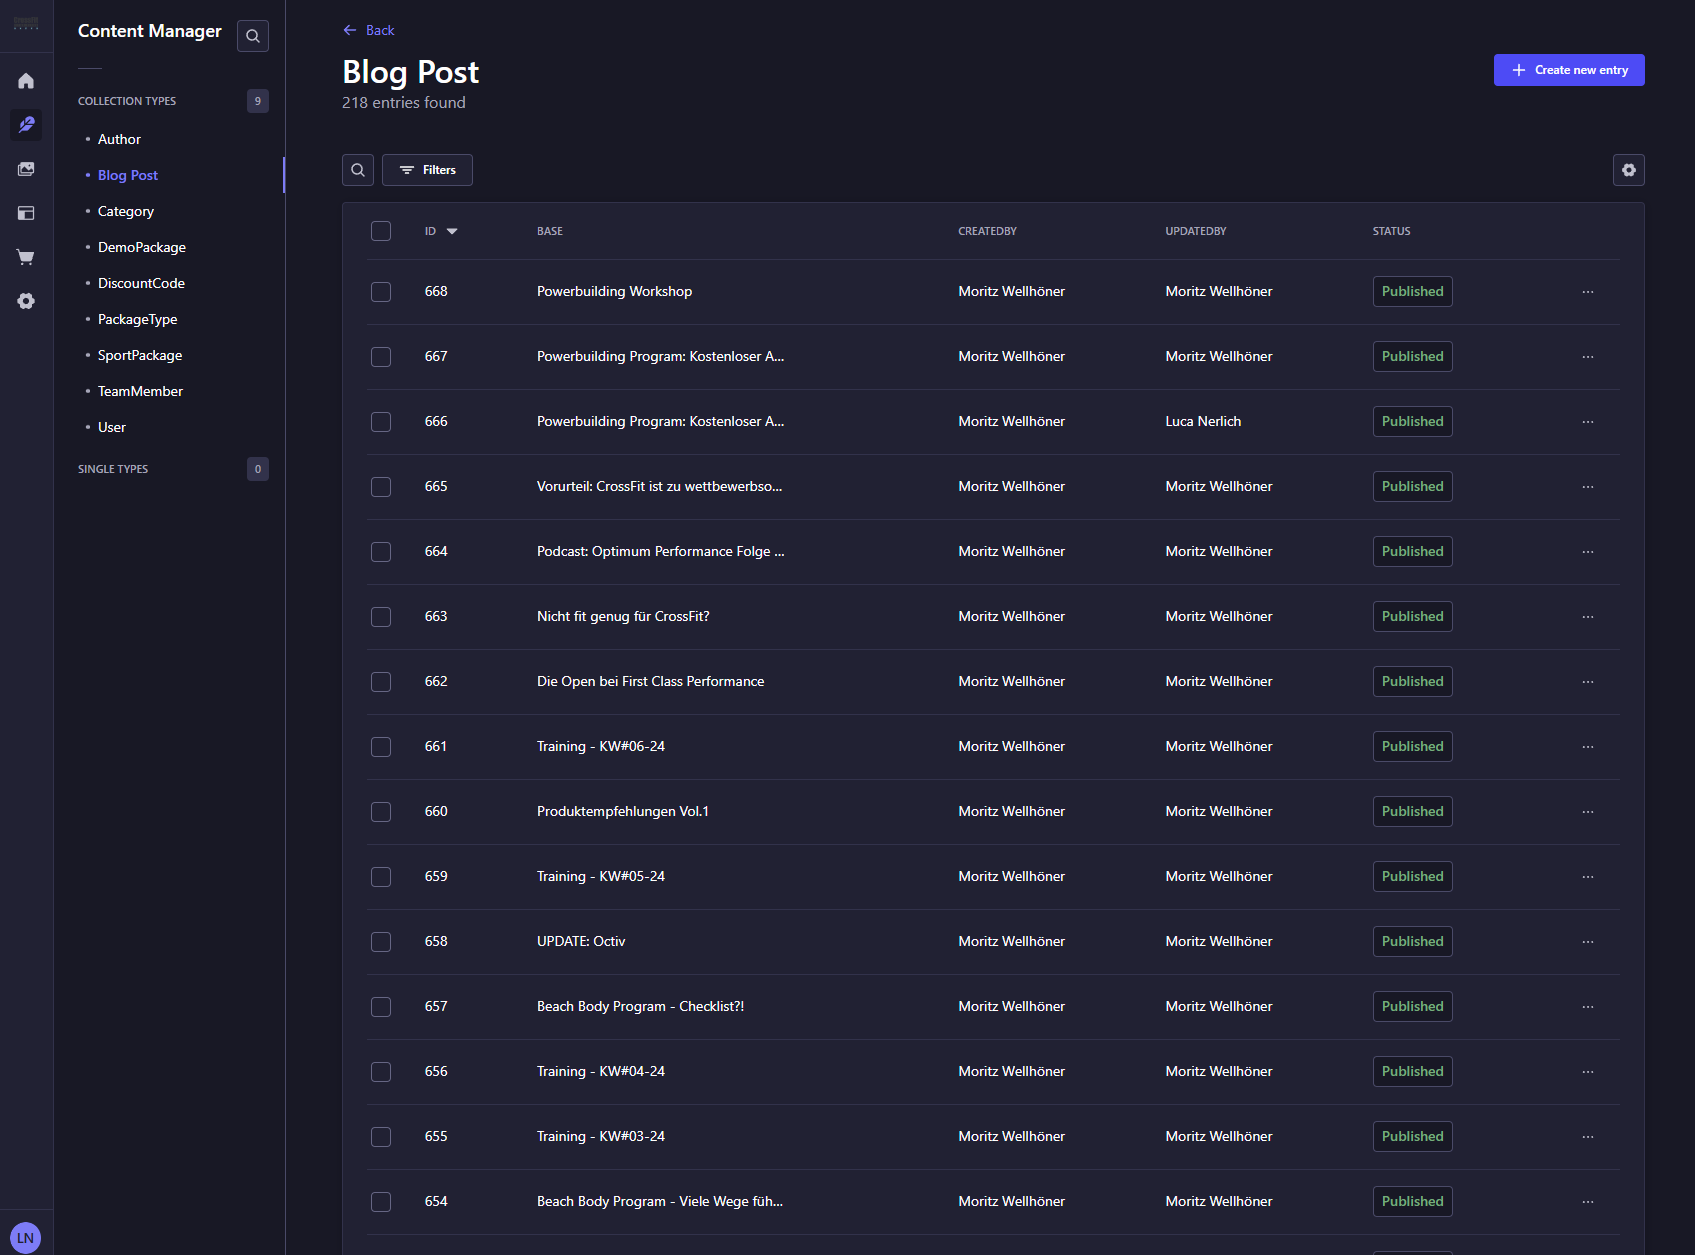Image resolution: width=1695 pixels, height=1255 pixels.
Task: Select all entries with header checkbox
Action: click(x=381, y=231)
